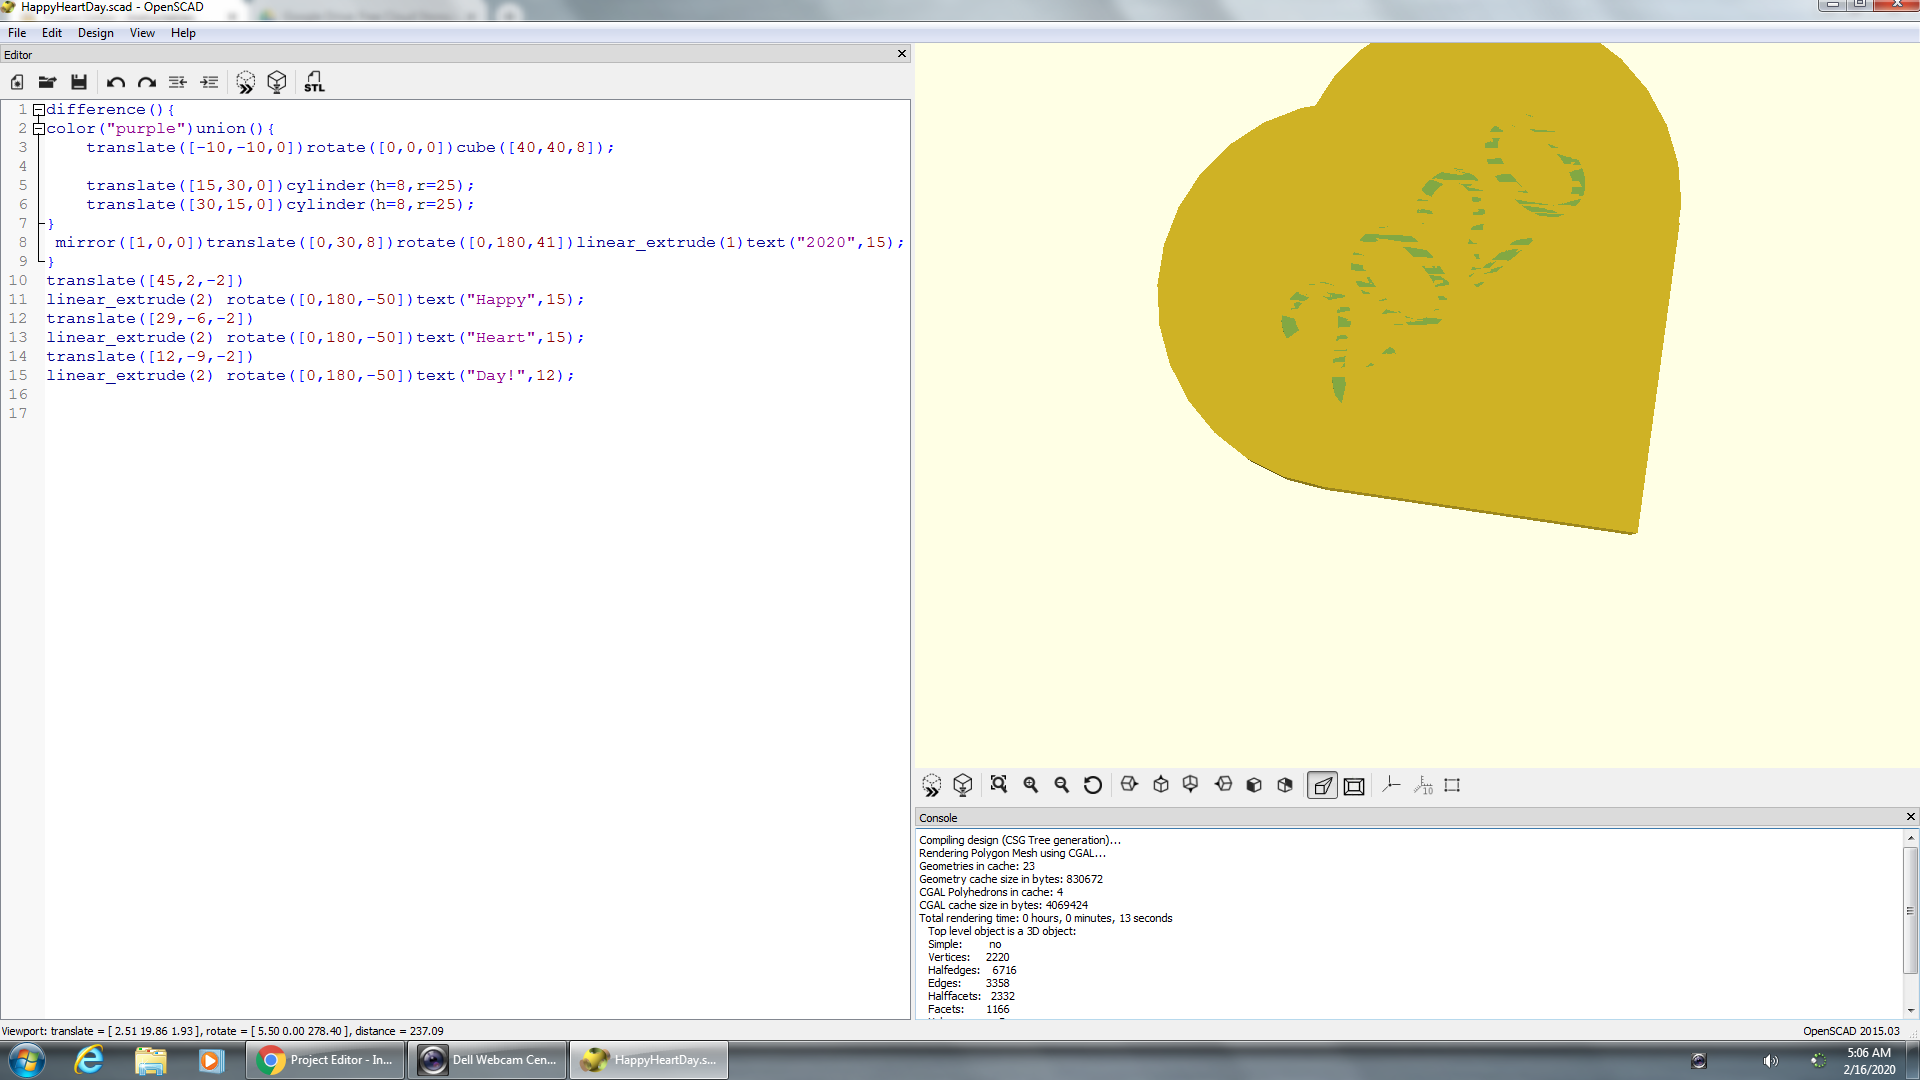Switch to Dell Webcam Central window
The height and width of the screenshot is (1080, 1920).
tap(488, 1060)
